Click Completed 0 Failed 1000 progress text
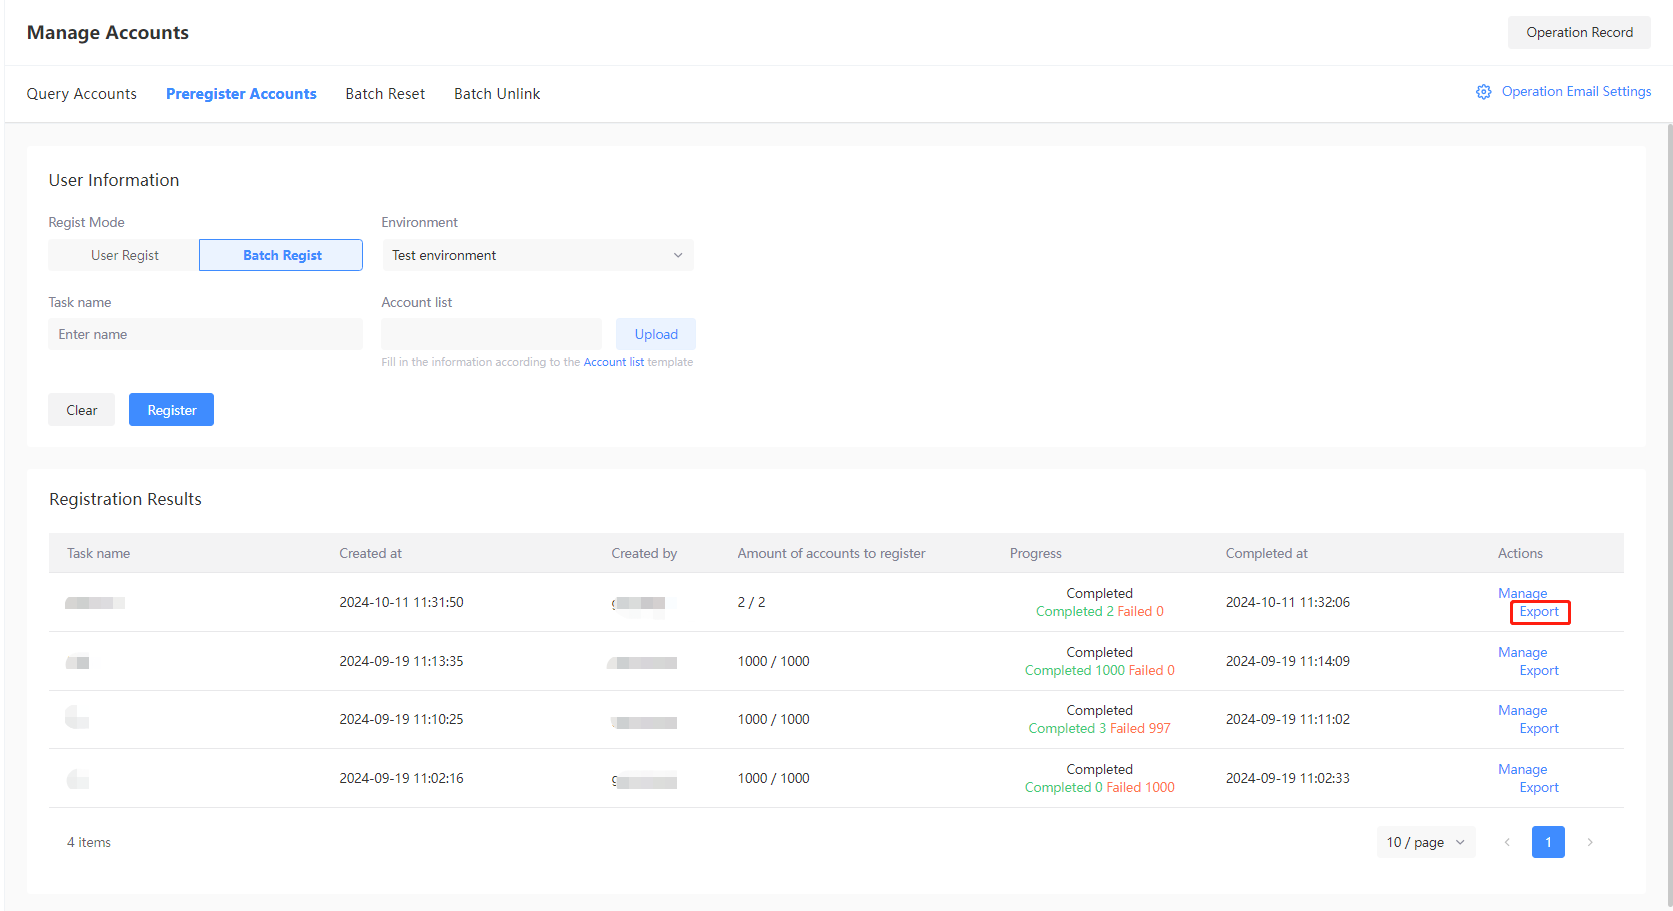This screenshot has width=1673, height=911. pyautogui.click(x=1099, y=787)
